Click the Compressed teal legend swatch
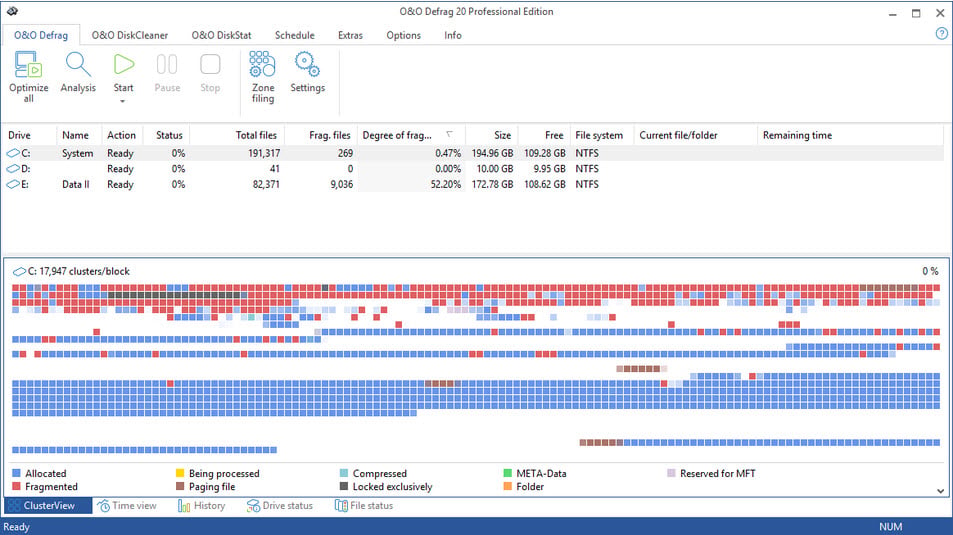The width and height of the screenshot is (953, 535). [x=344, y=473]
